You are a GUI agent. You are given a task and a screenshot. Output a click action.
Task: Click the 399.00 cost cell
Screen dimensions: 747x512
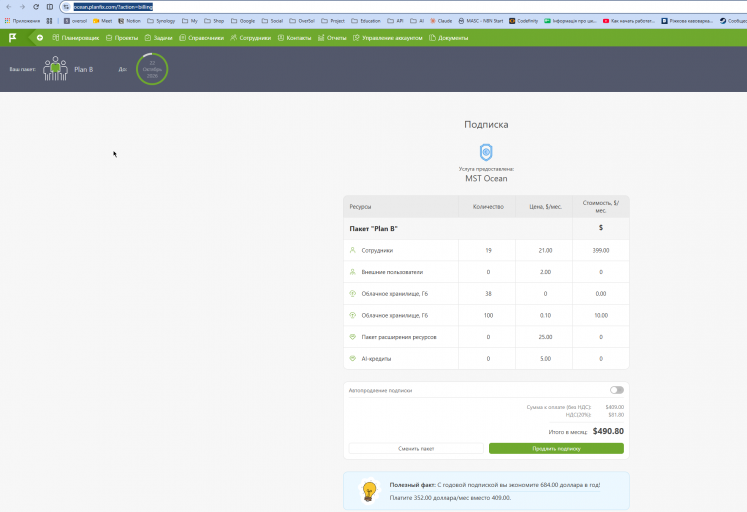click(601, 251)
